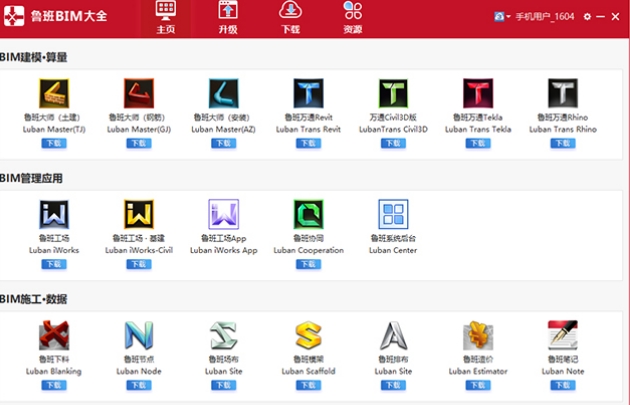
Task: Download Luban Blanking
Action: (x=54, y=385)
